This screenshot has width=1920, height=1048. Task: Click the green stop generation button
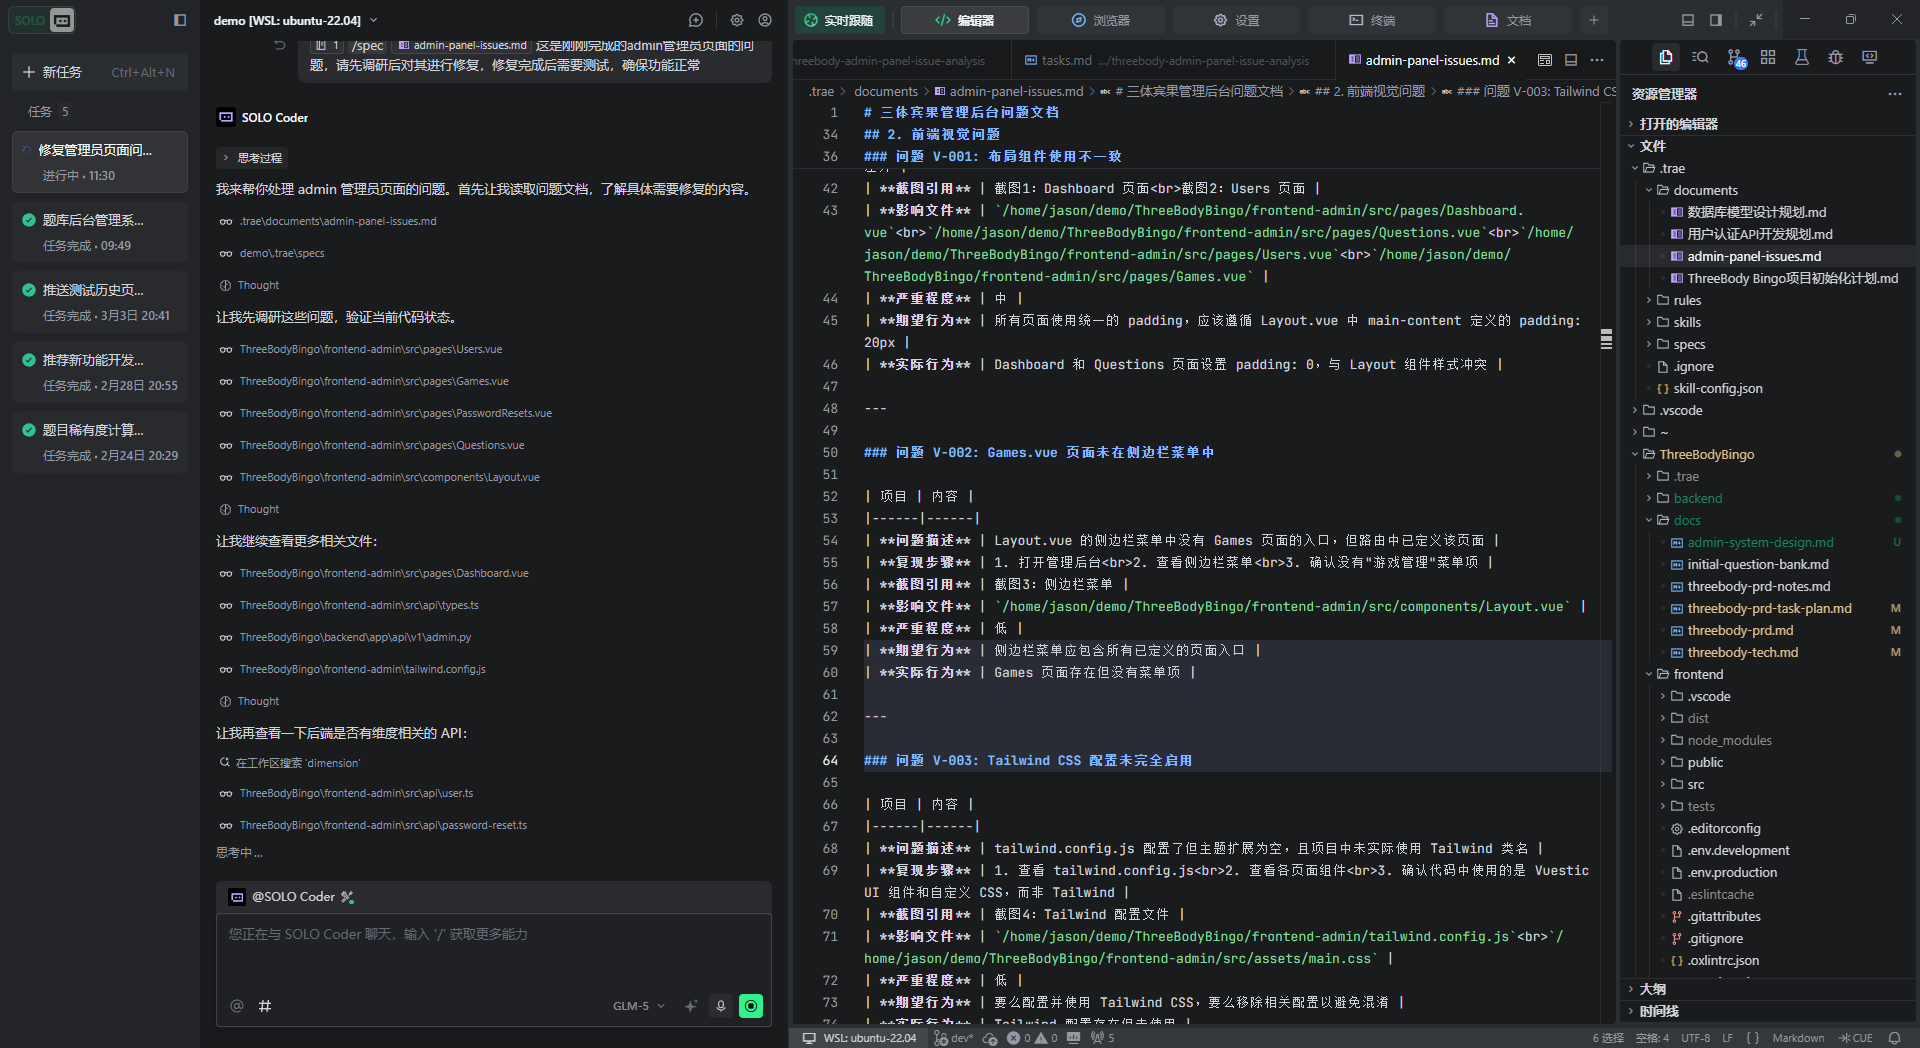pos(751,1006)
